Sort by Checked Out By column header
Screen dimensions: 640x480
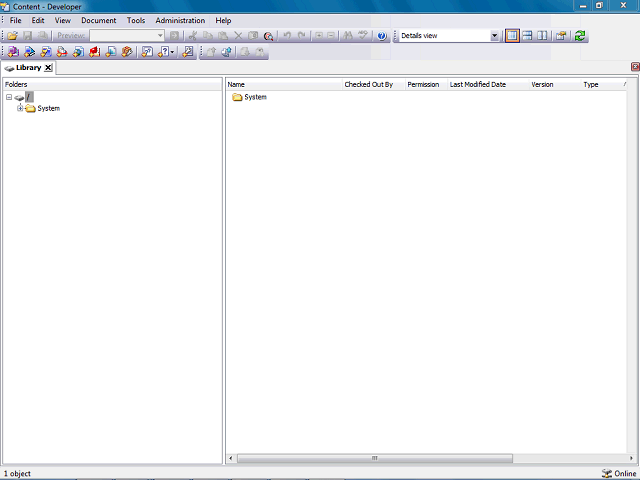coord(373,84)
